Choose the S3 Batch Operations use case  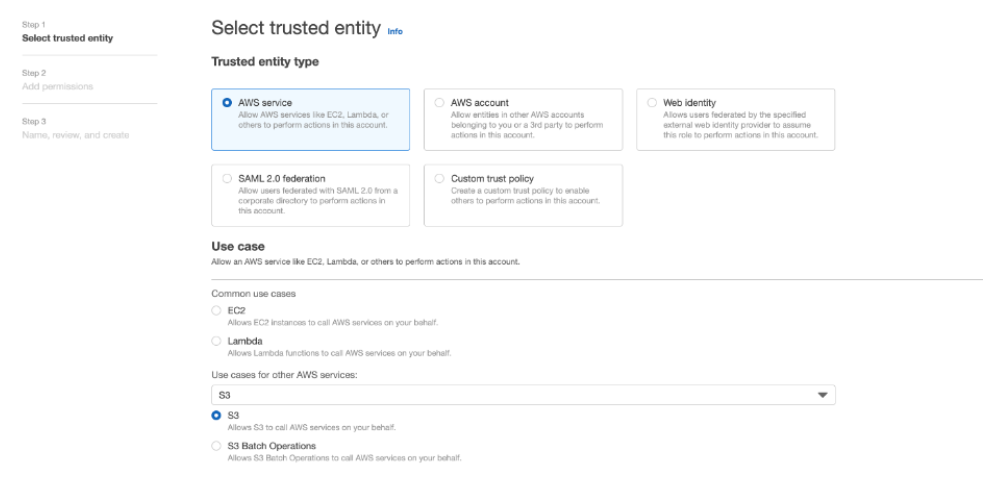point(217,445)
